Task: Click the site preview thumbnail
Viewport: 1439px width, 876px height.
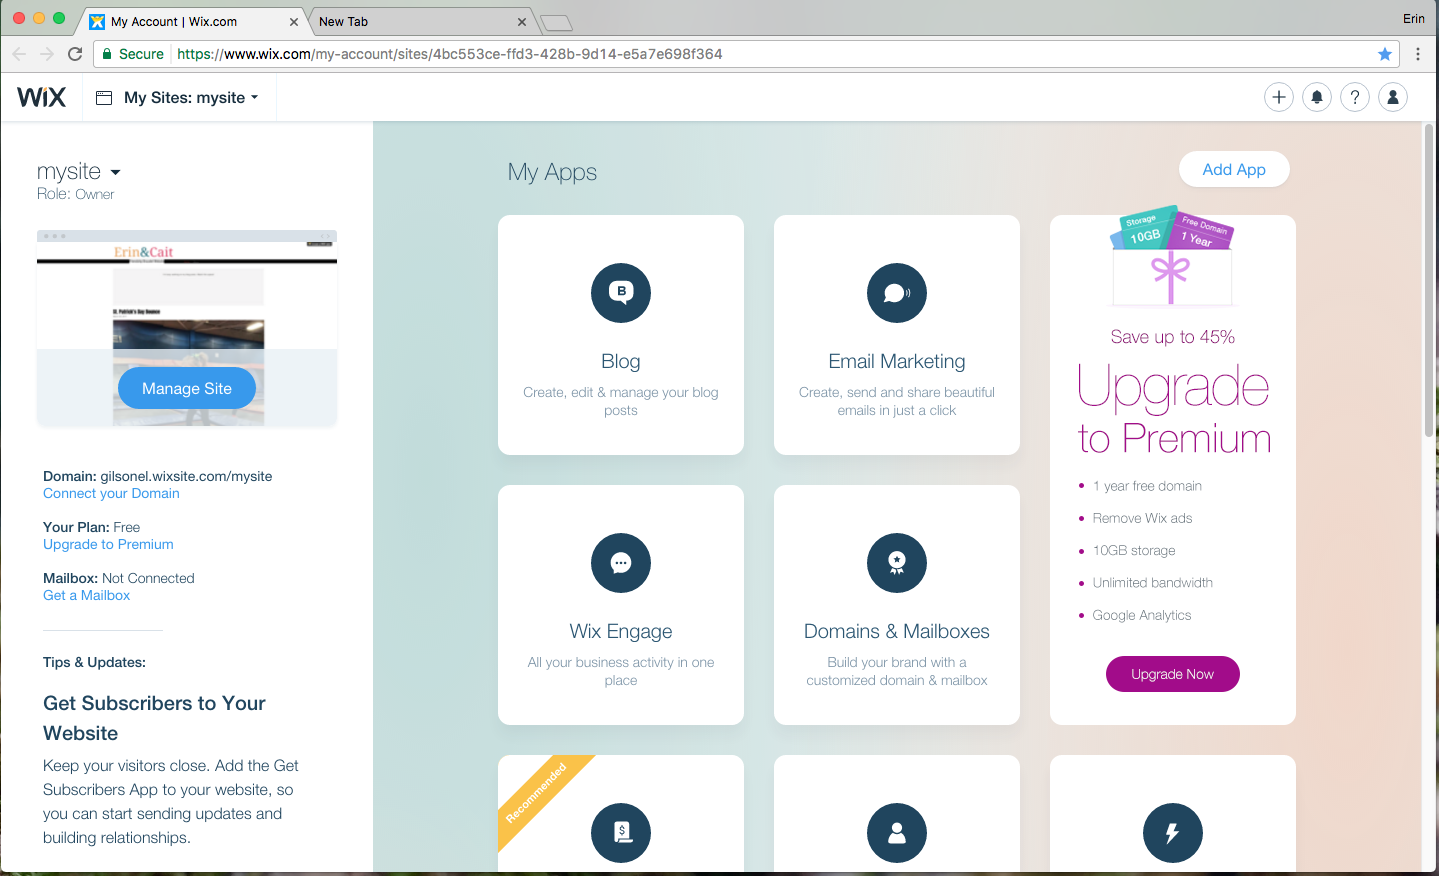Action: (x=187, y=327)
